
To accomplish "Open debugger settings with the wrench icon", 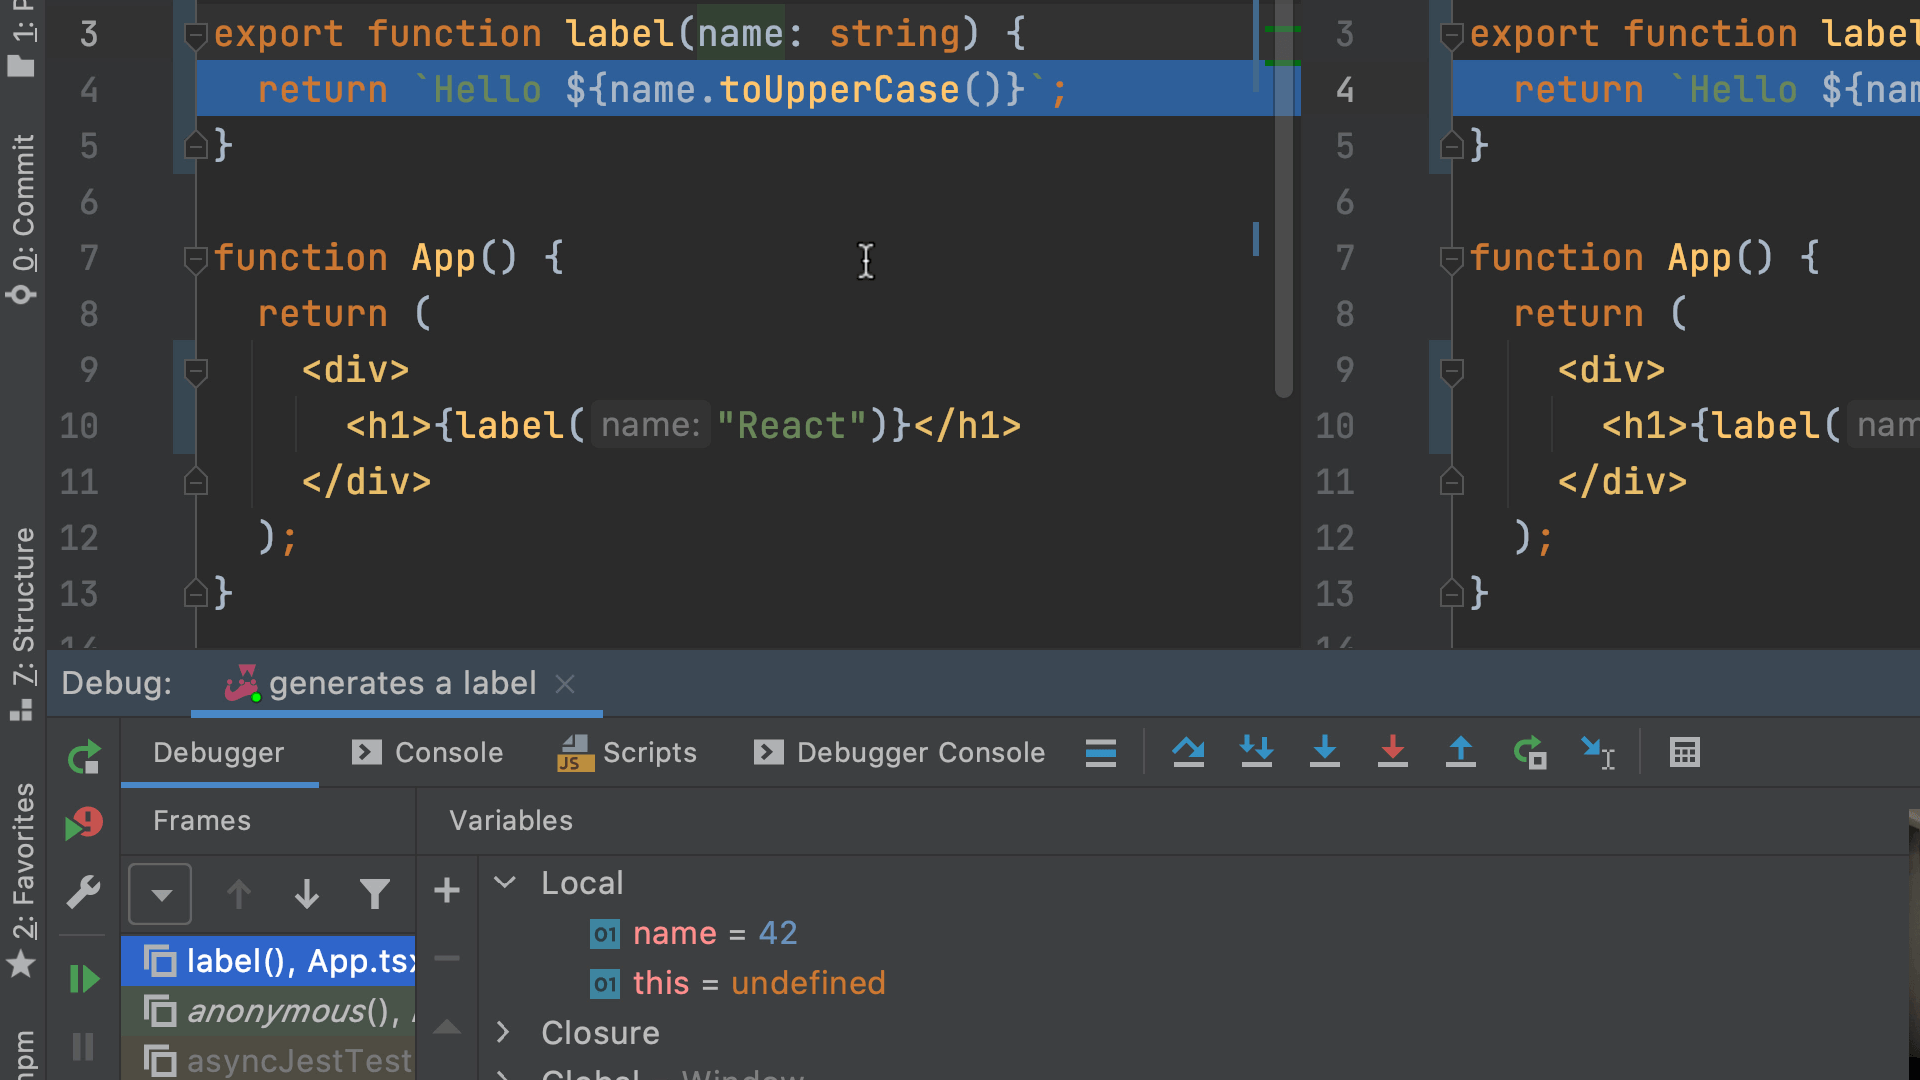I will [x=84, y=893].
